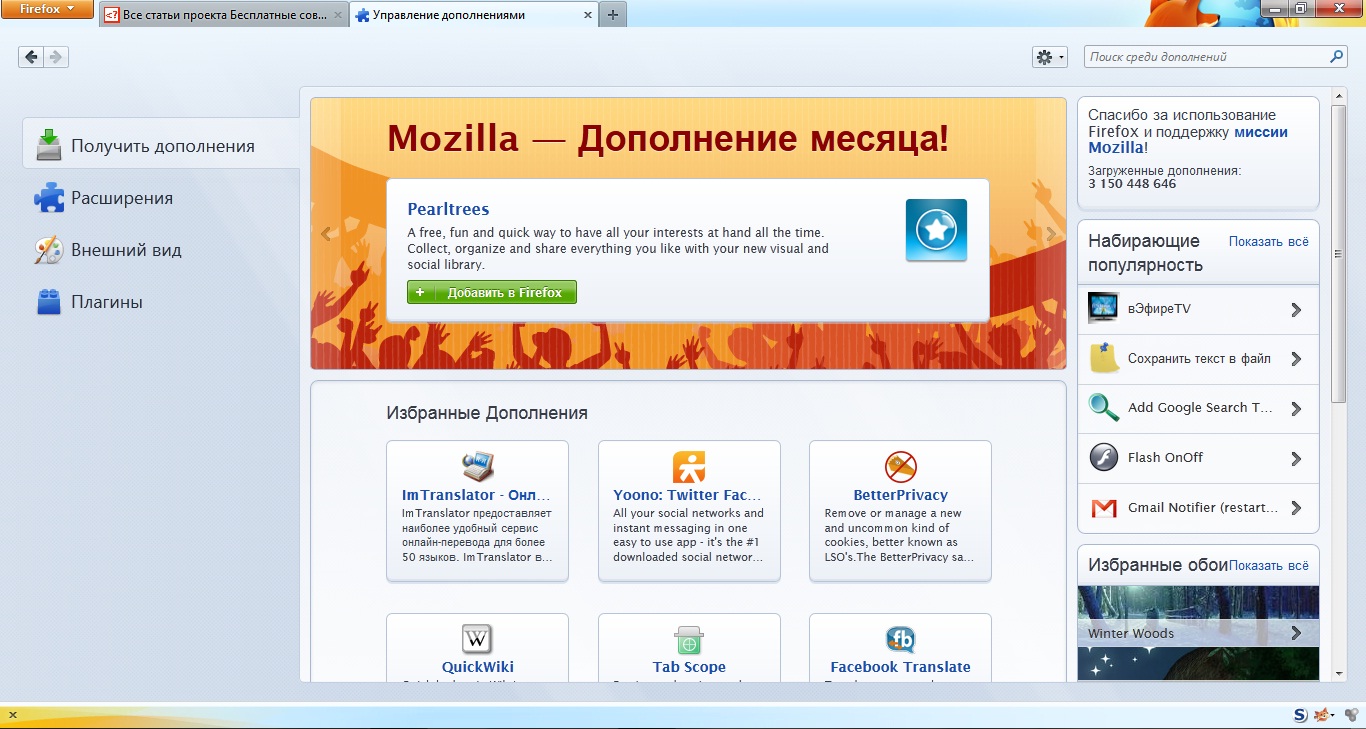Screen dimensions: 1366x729
Task: Click Показать всё next to Набирающие популярность
Action: tap(1268, 241)
